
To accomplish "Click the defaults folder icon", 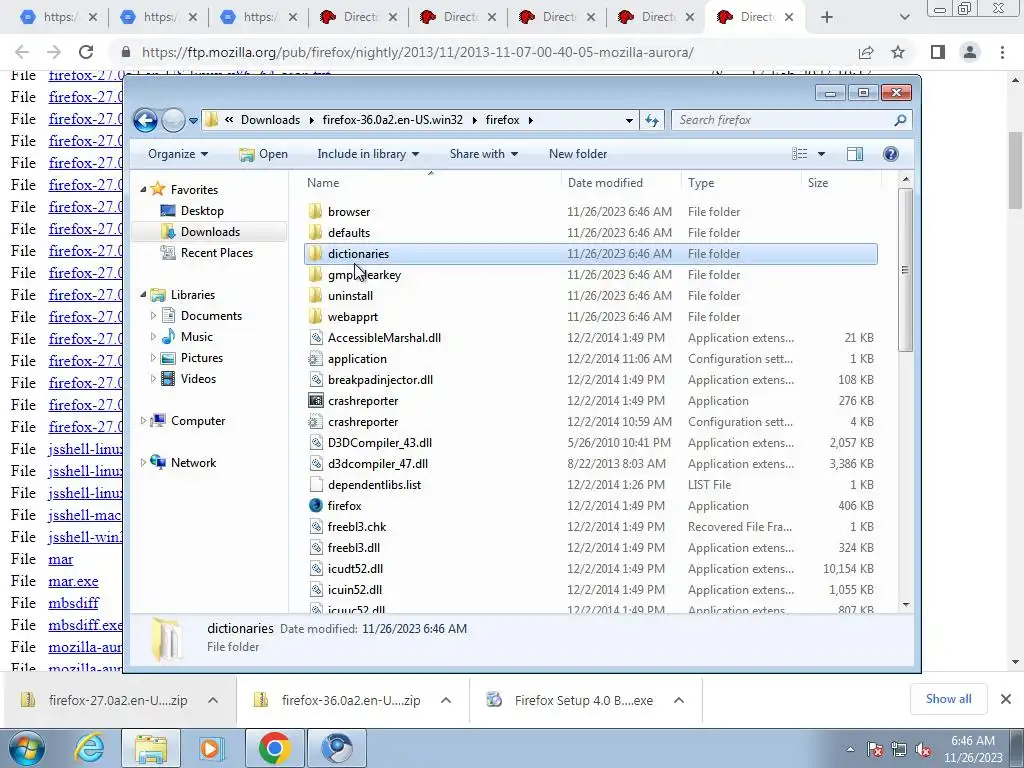I will [x=315, y=232].
